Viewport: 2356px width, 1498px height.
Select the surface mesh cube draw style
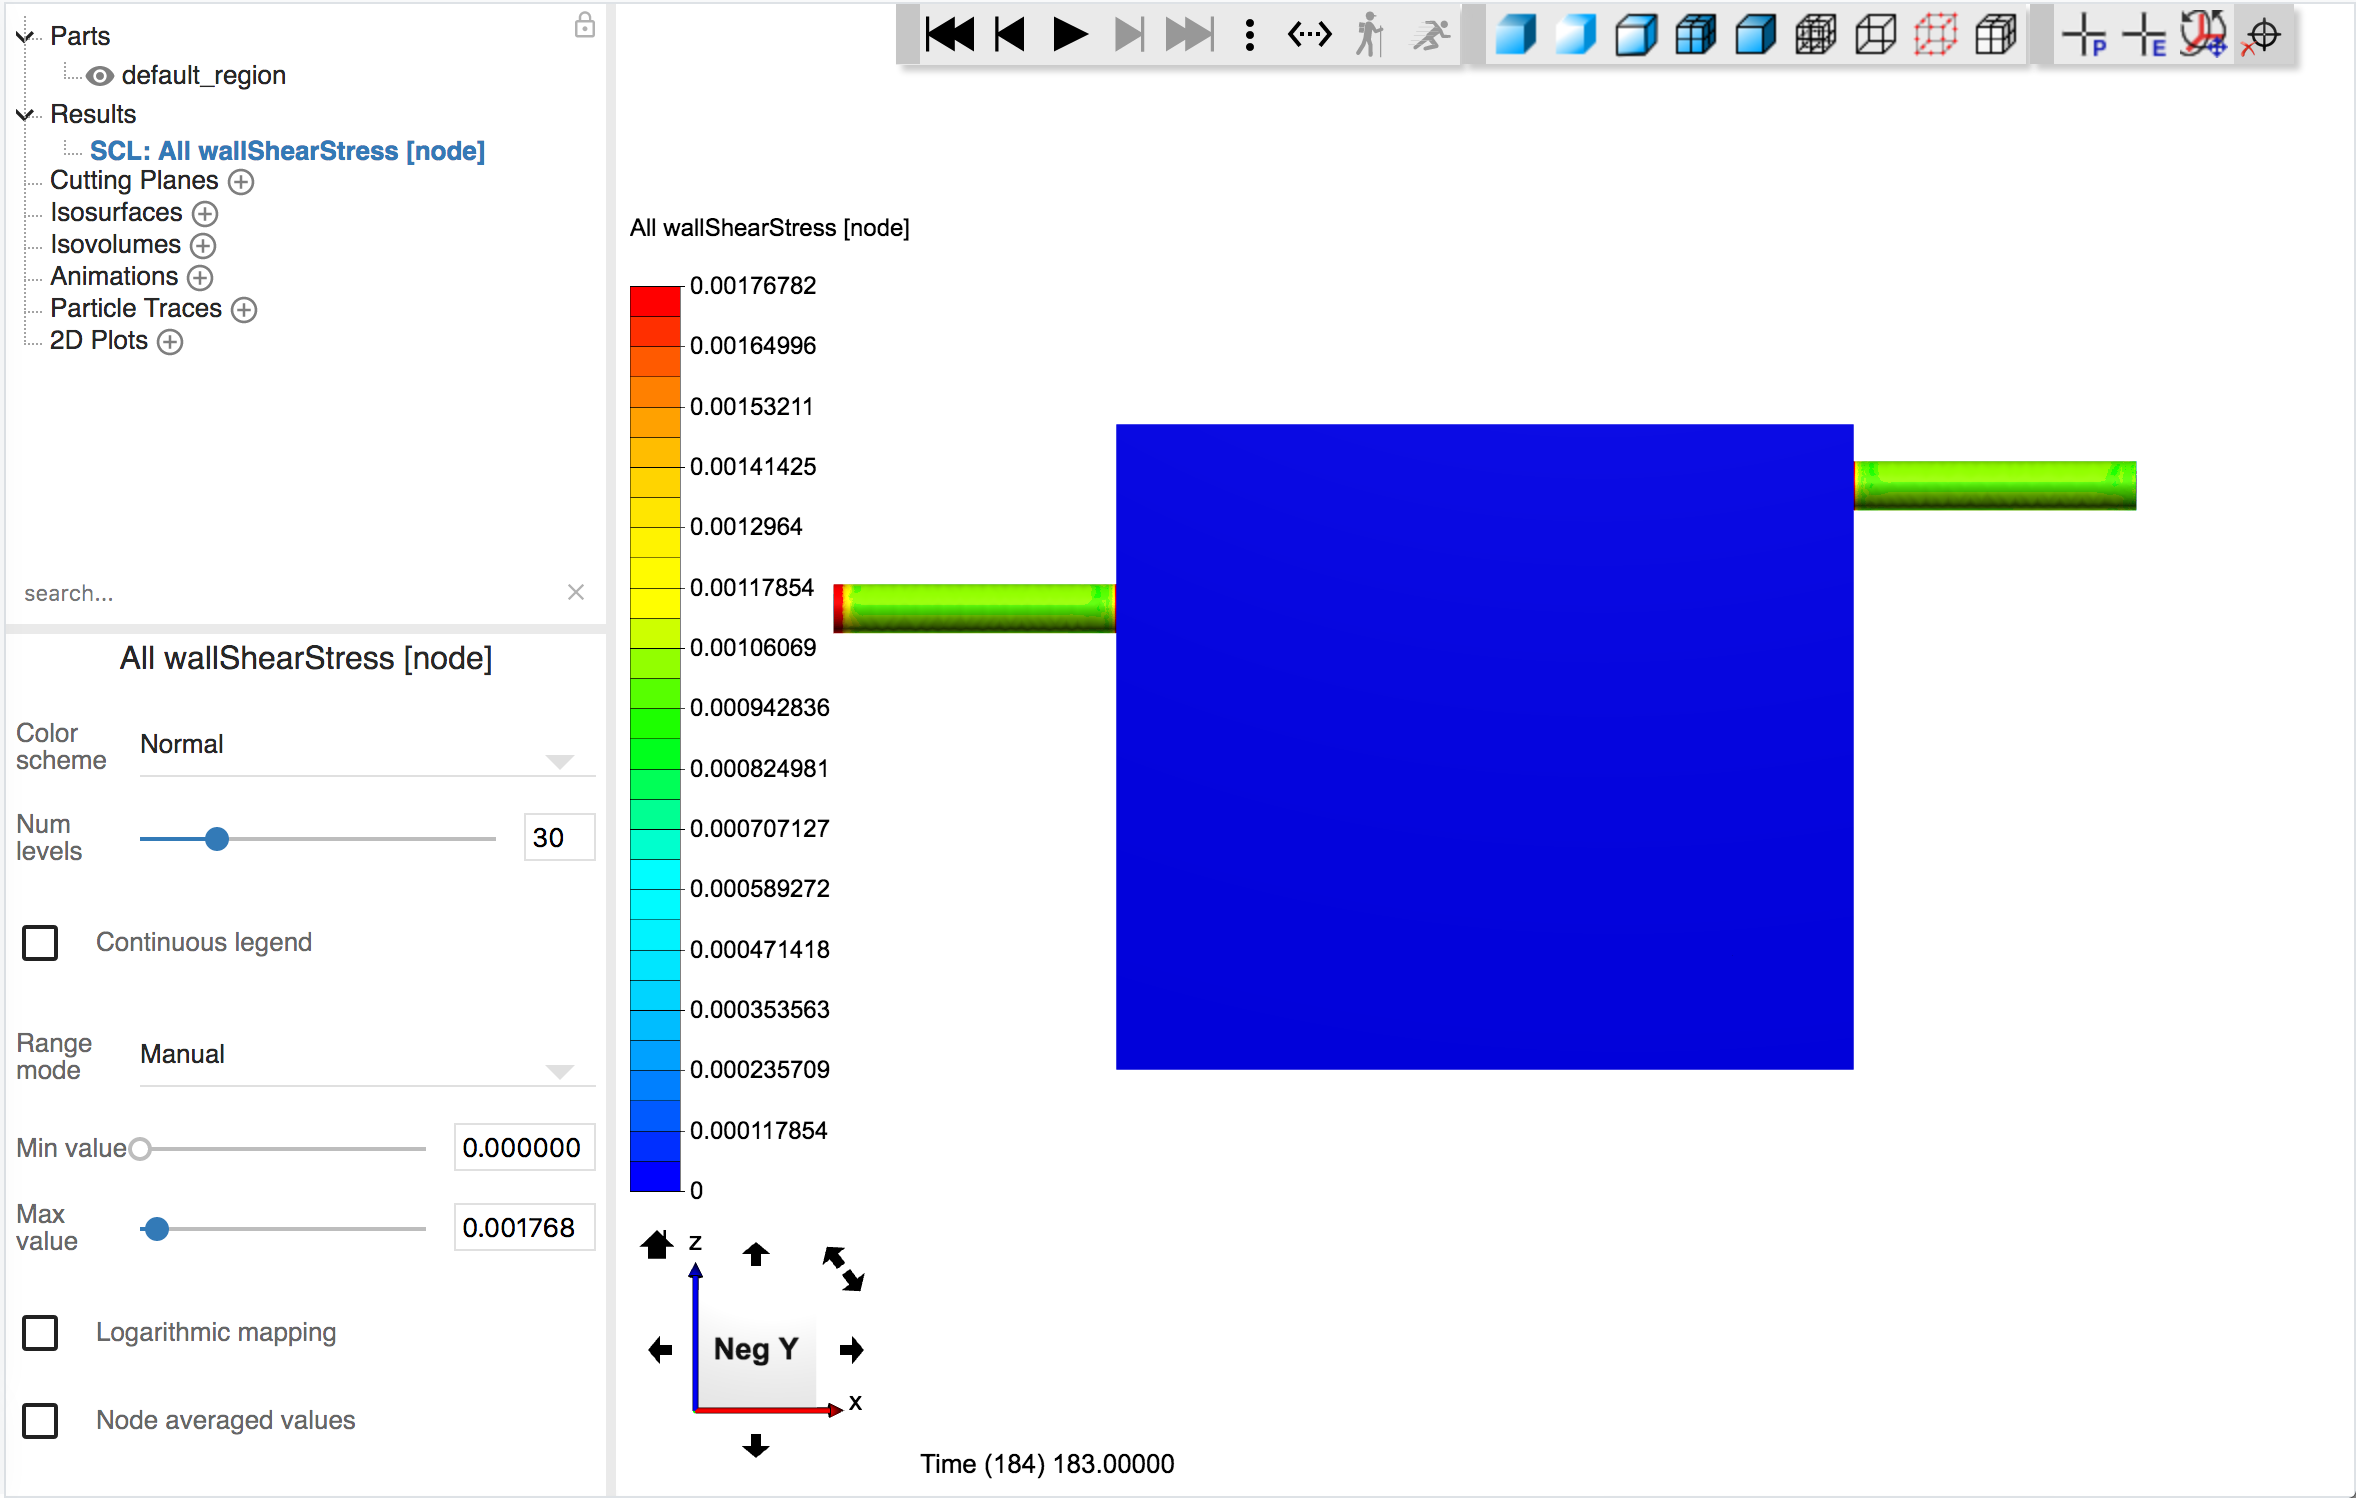1695,35
